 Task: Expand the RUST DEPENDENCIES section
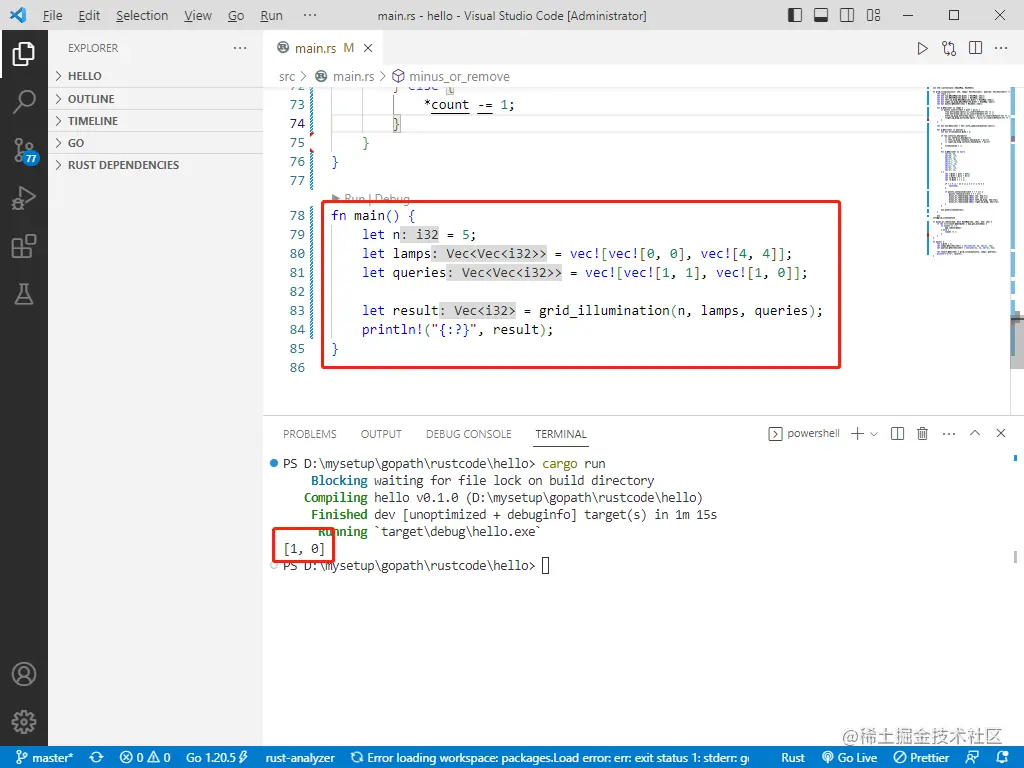pyautogui.click(x=155, y=165)
